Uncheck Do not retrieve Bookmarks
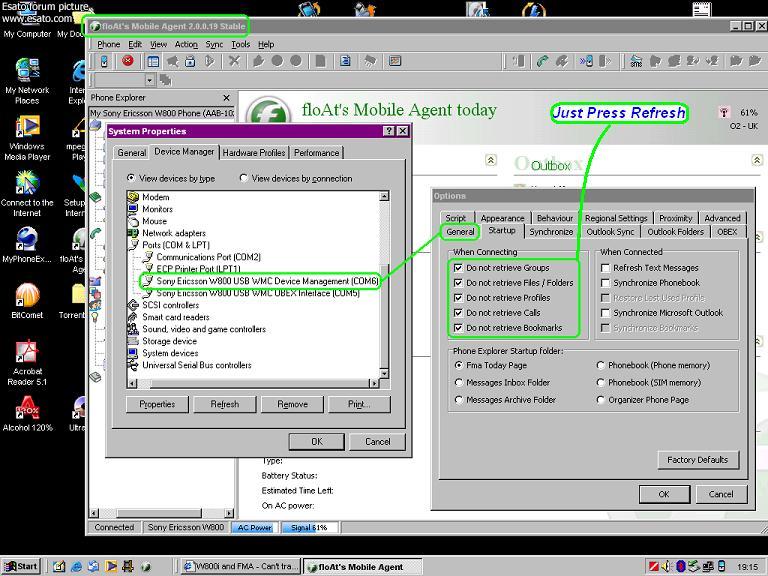The height and width of the screenshot is (576, 768). 458,328
